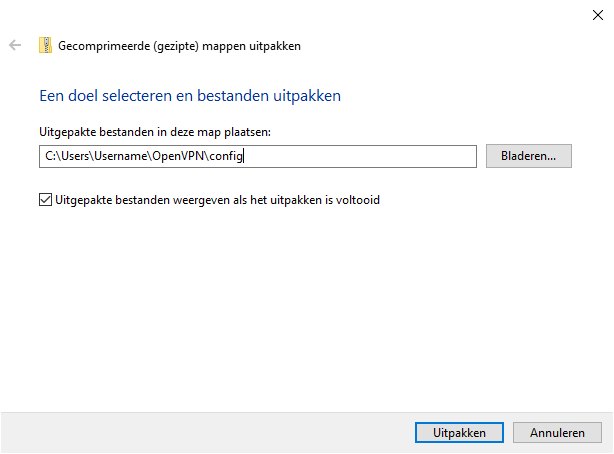
Task: Click the zipped folder icon in title
Action: coord(45,45)
